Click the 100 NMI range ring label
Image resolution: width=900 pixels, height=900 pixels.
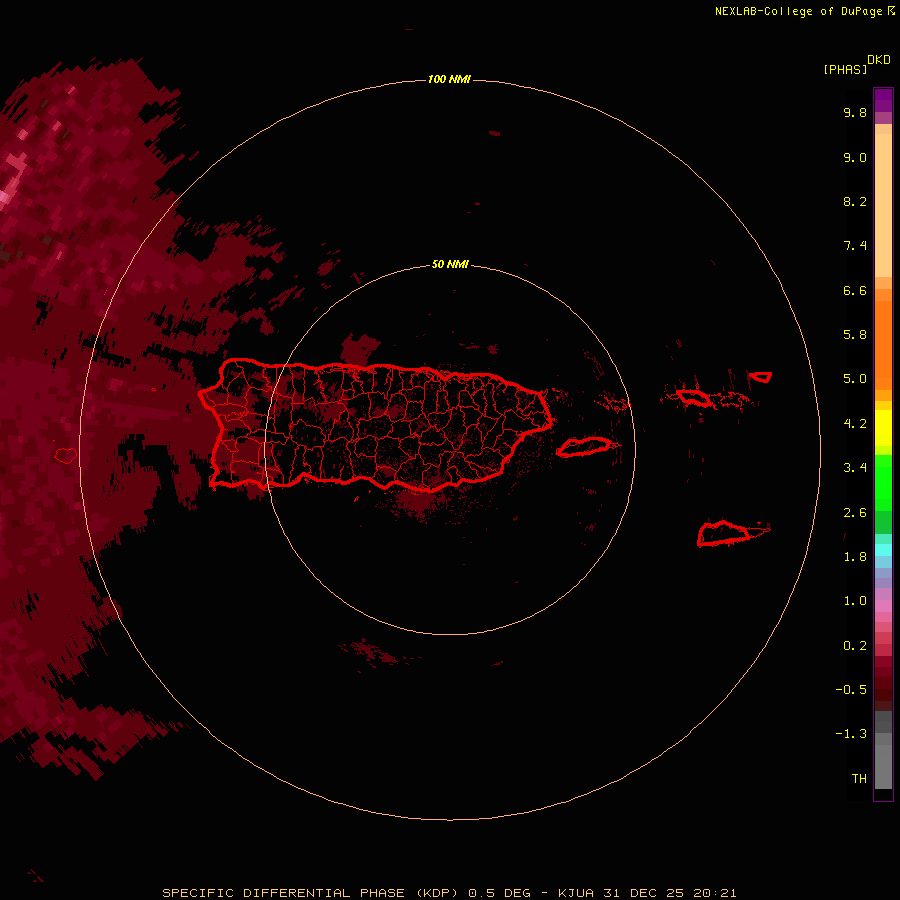[x=449, y=79]
